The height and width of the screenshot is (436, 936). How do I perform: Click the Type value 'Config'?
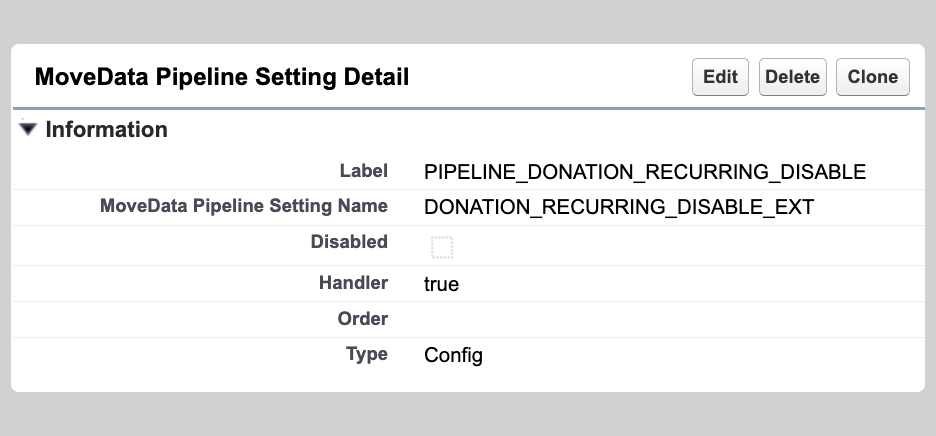(x=453, y=355)
